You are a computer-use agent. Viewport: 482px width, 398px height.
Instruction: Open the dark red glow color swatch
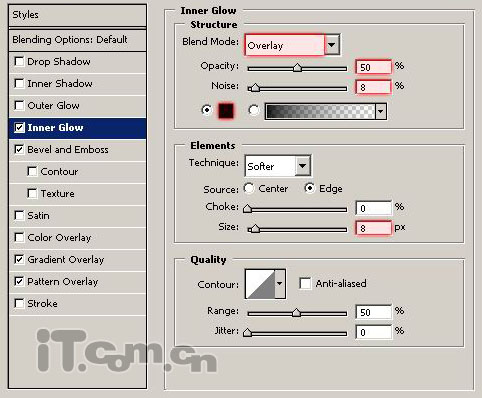tap(226, 111)
